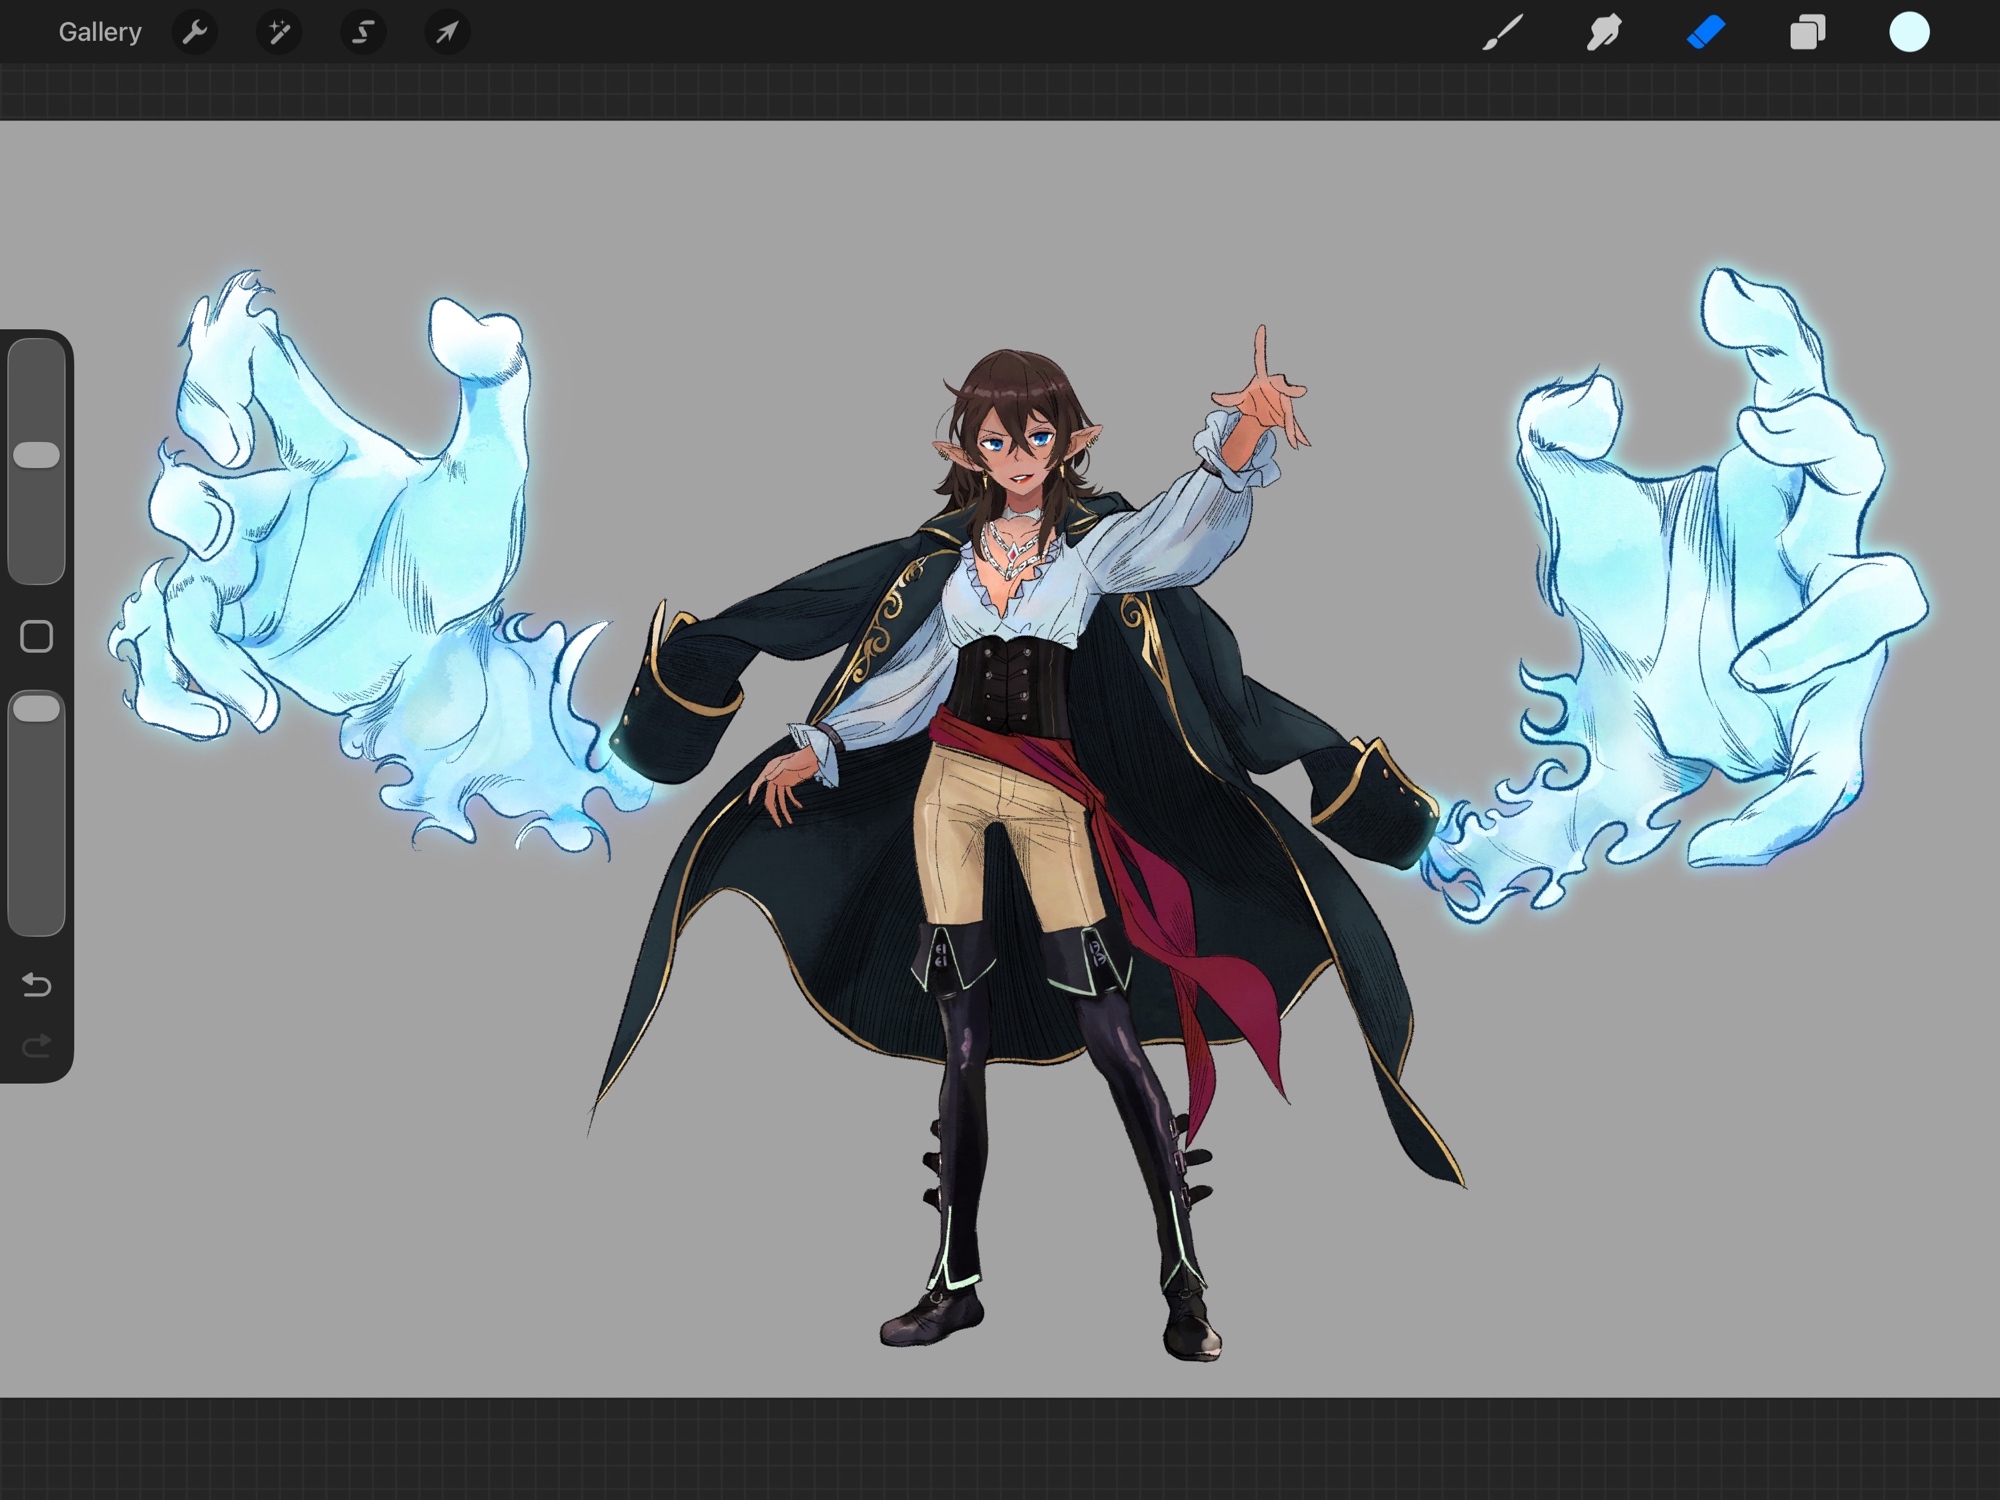Click the brush opacity slider handle

37,709
